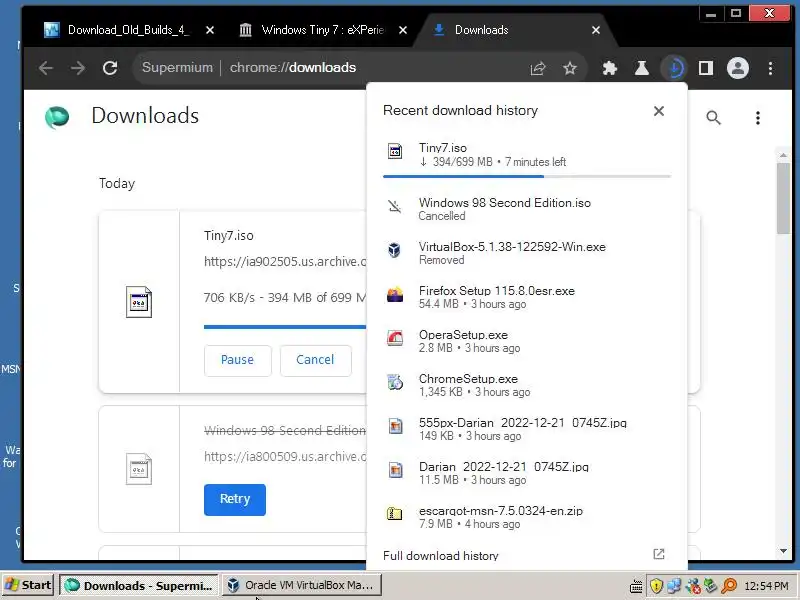Click the VirtualBox installer icon in popup
This screenshot has height=600, width=800.
tap(394, 250)
